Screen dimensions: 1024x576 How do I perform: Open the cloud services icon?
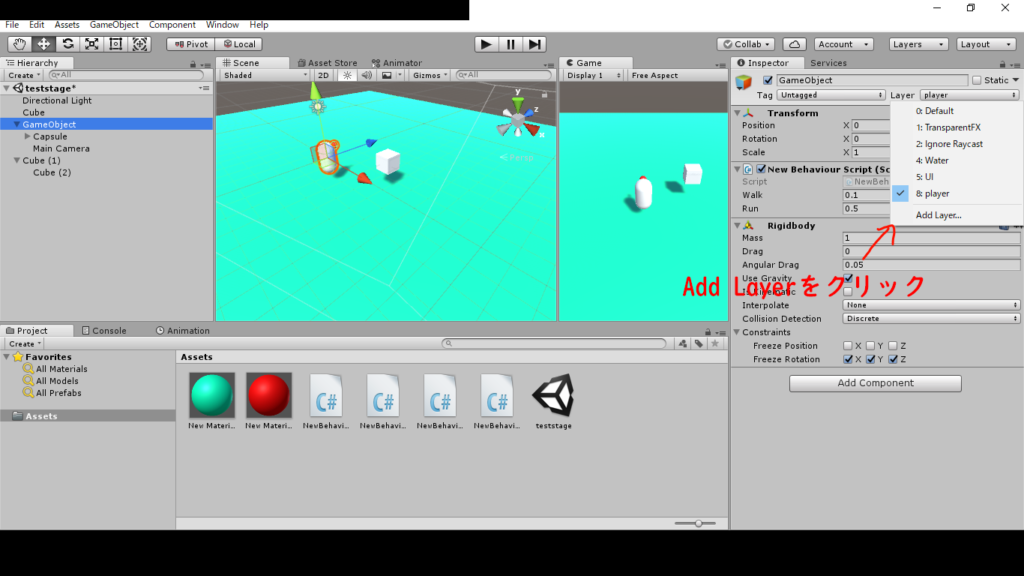(794, 44)
